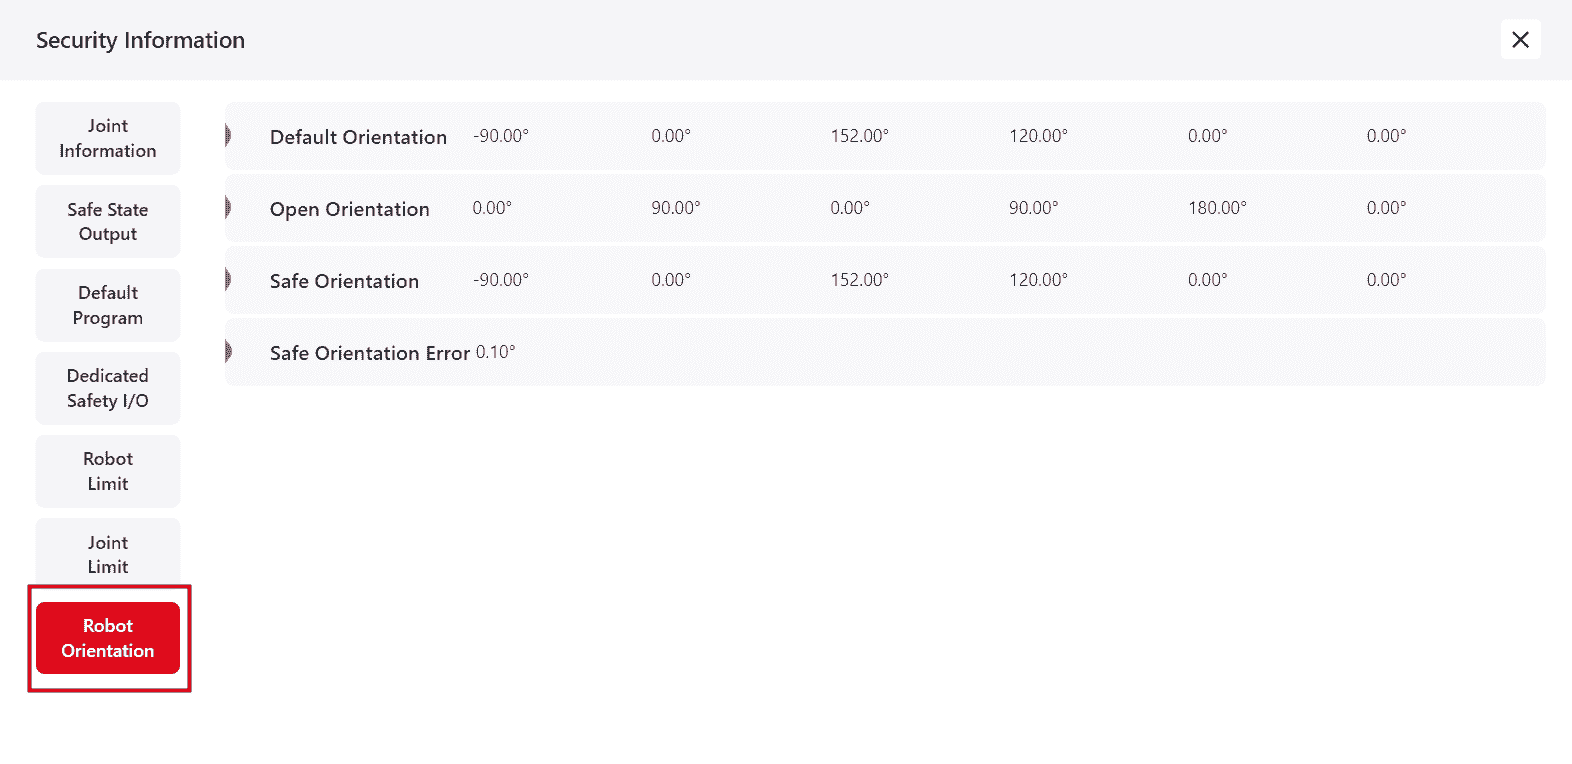Select the Robot Orientation tab
The height and width of the screenshot is (764, 1572).
tap(108, 638)
